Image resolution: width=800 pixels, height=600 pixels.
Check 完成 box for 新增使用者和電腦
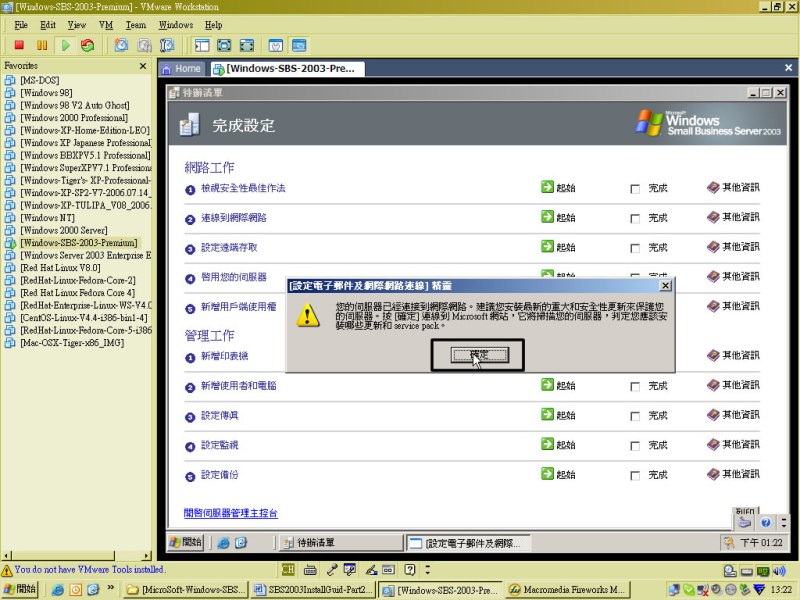635,386
